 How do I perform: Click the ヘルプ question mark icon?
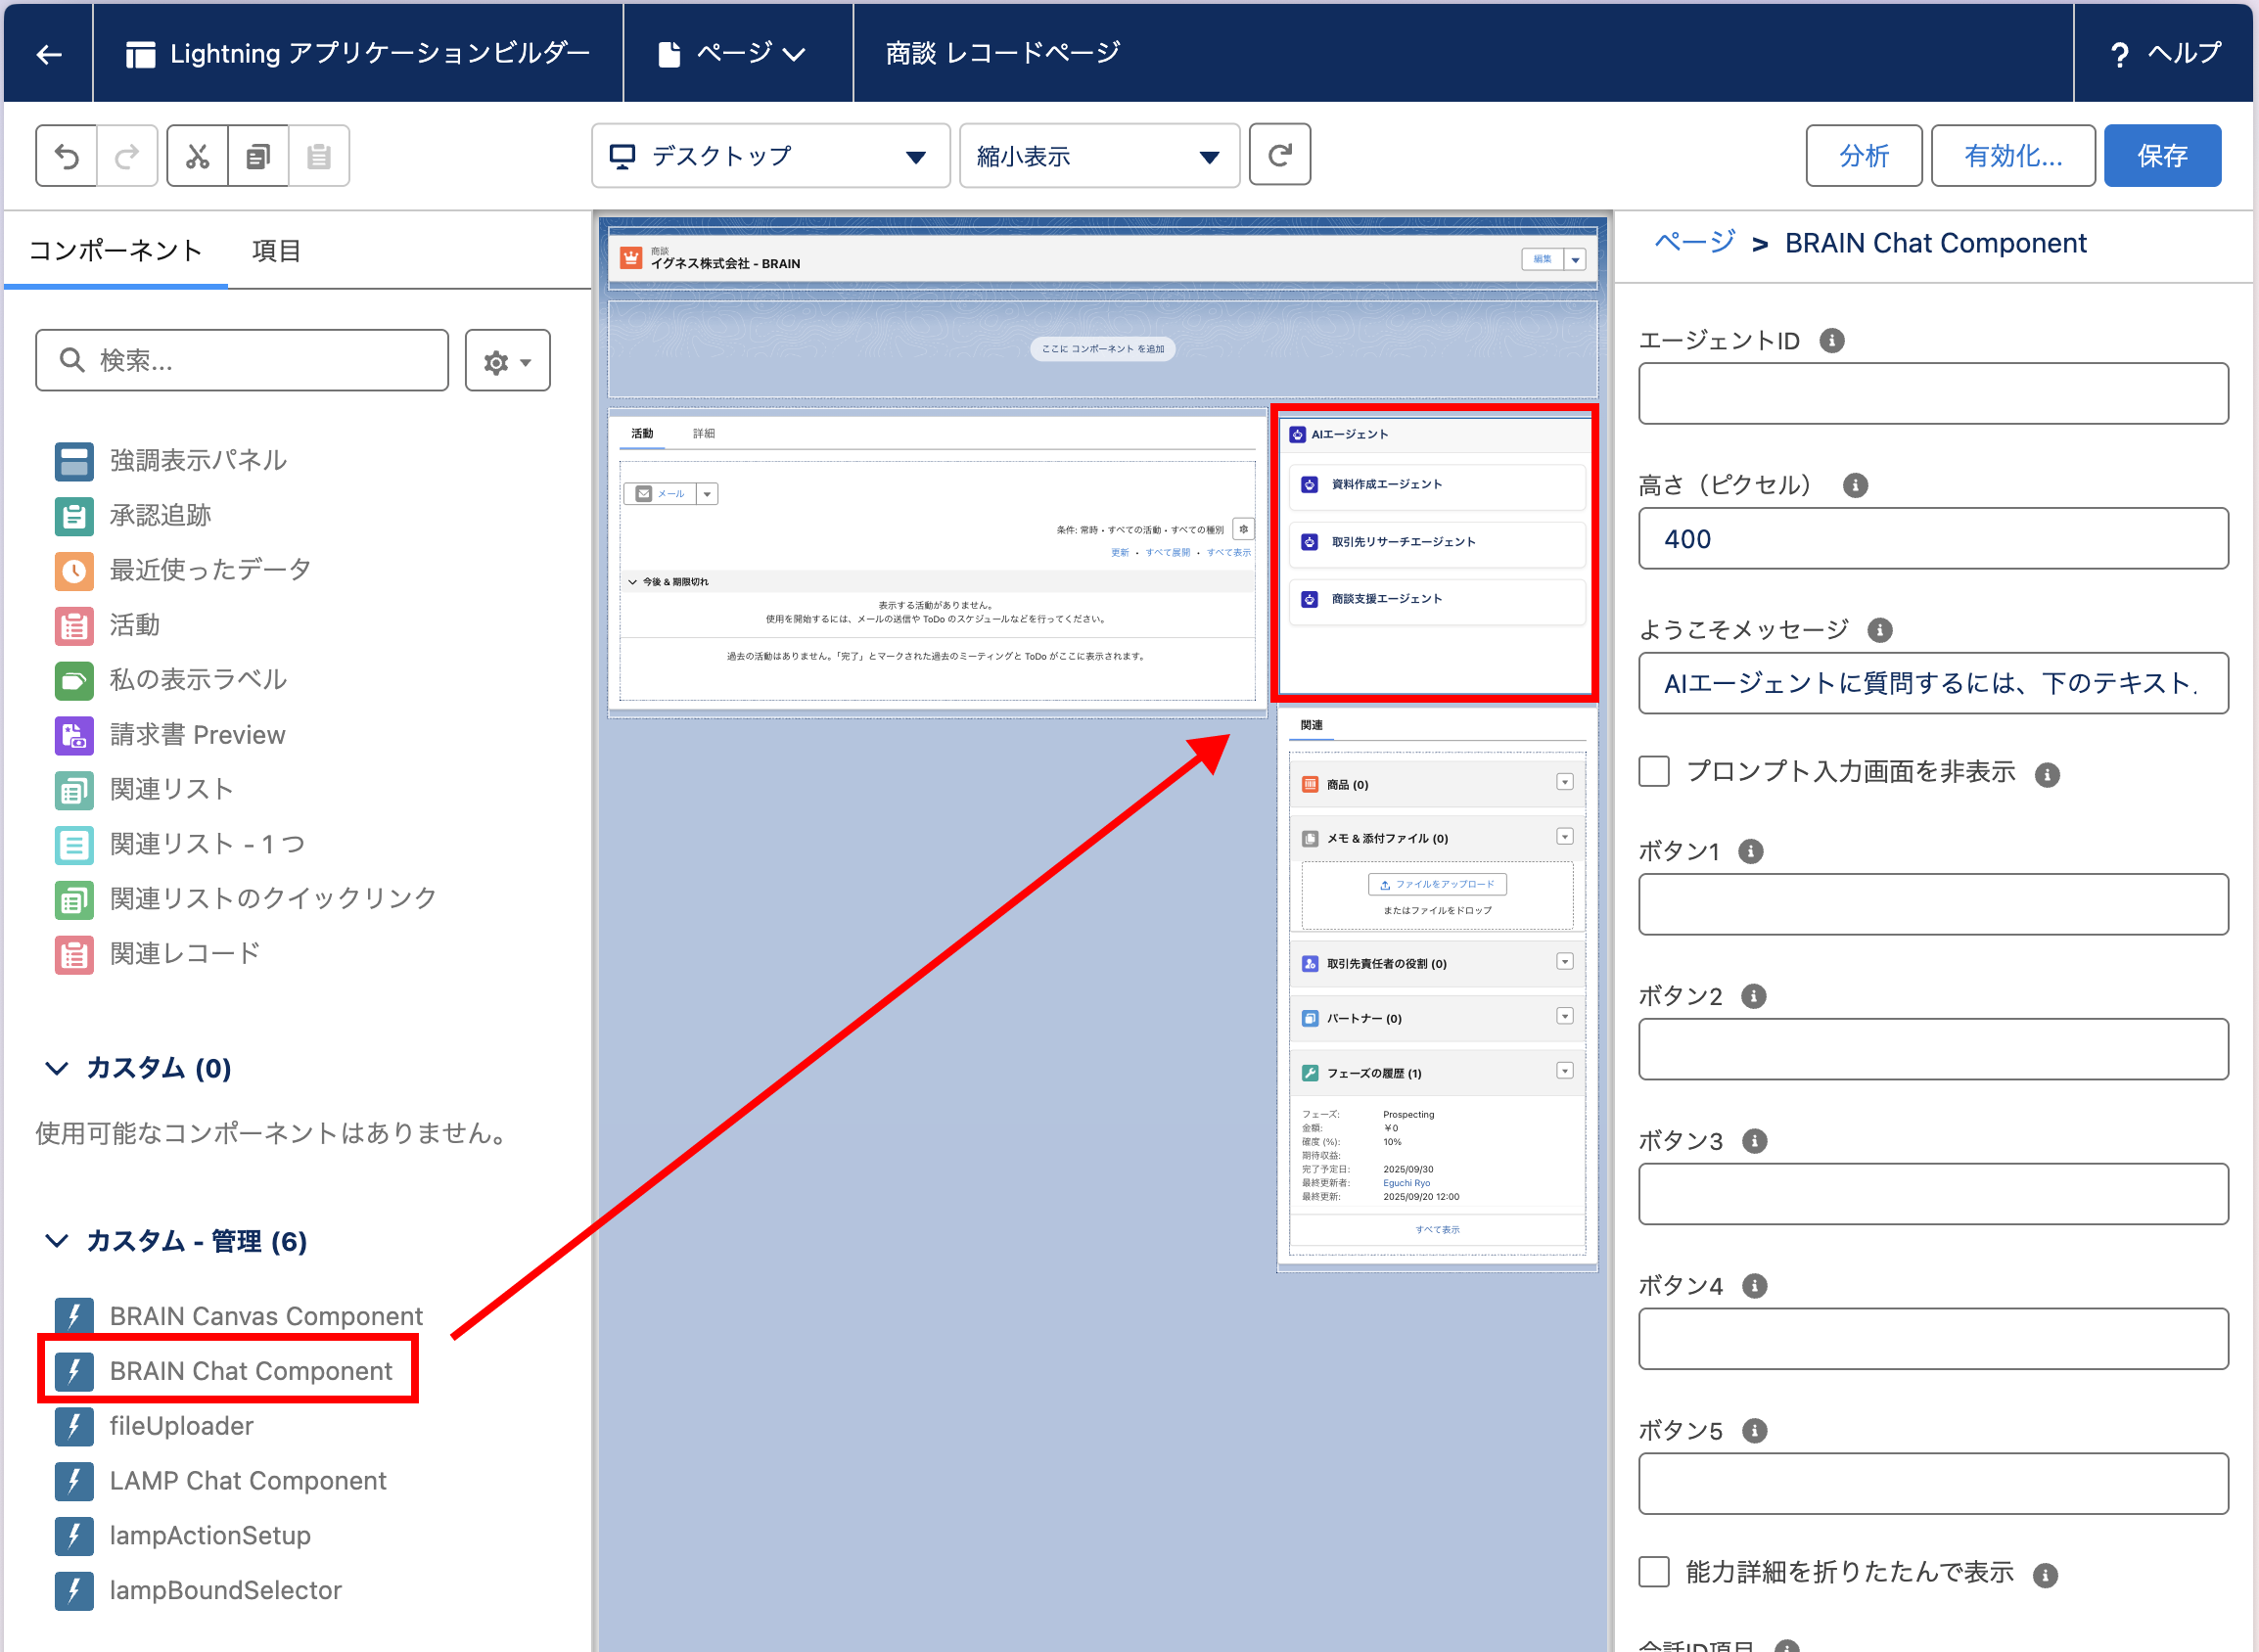[2119, 54]
